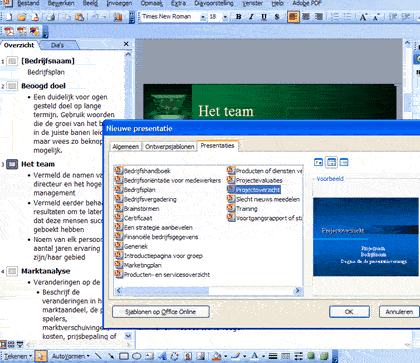Toggle text Shadow button
This screenshot has height=363, width=420.
pyautogui.click(x=277, y=17)
